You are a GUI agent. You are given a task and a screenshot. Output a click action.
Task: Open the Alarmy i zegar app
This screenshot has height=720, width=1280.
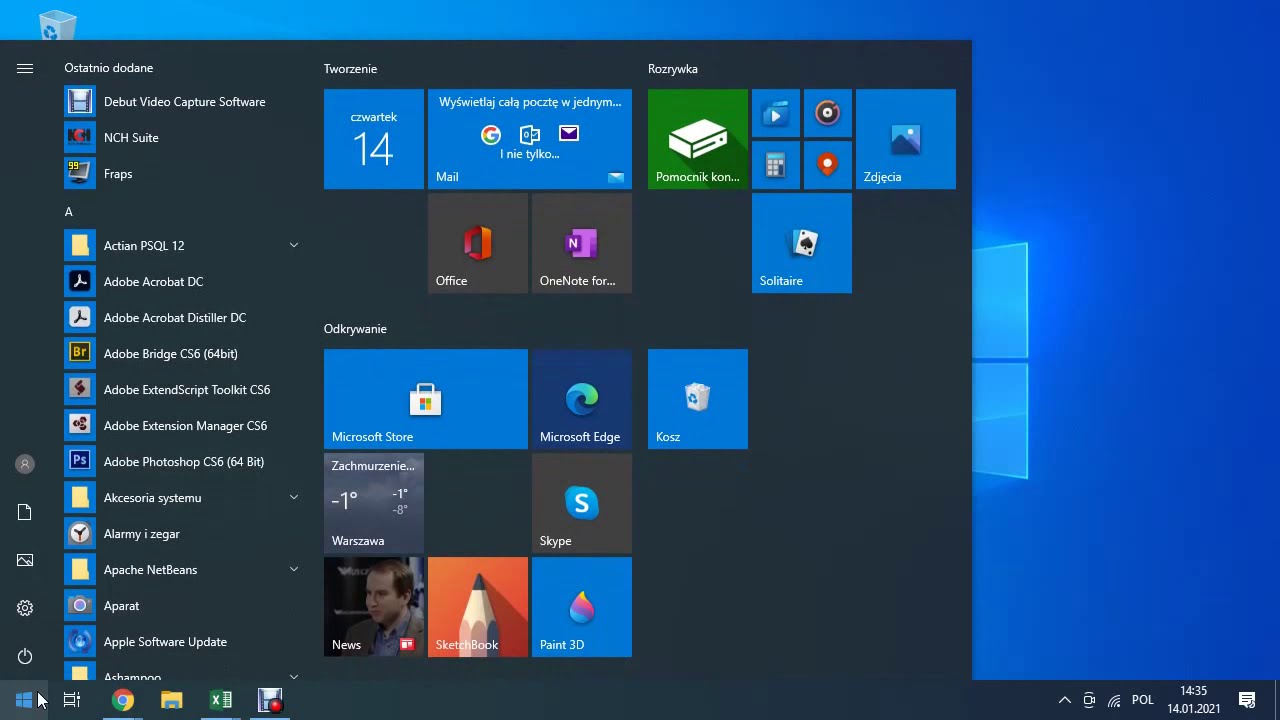(184, 534)
